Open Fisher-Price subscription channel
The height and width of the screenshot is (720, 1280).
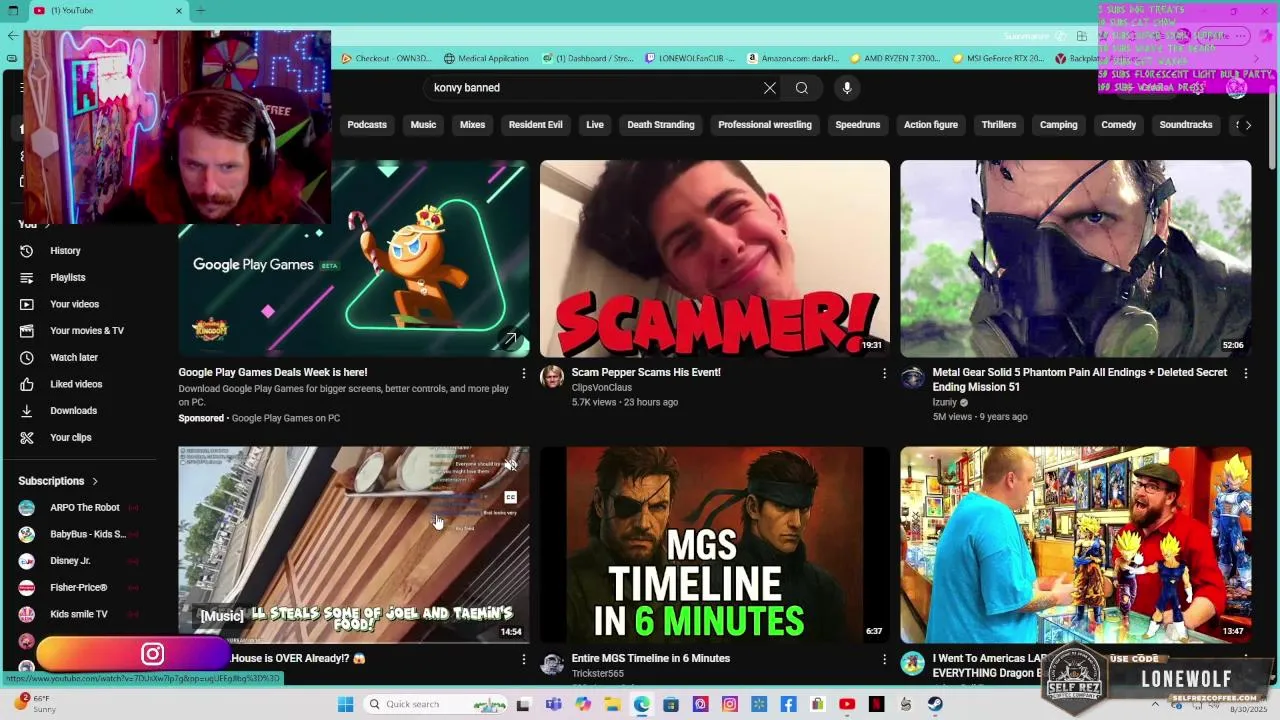[77, 588]
